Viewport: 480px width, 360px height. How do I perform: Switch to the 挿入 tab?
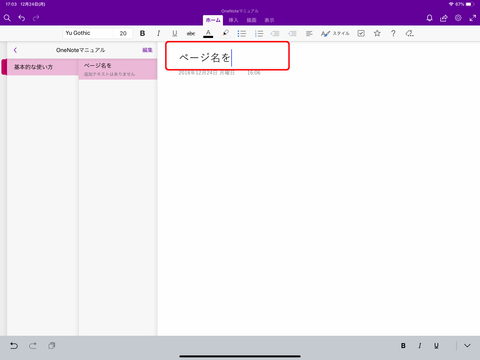point(233,20)
